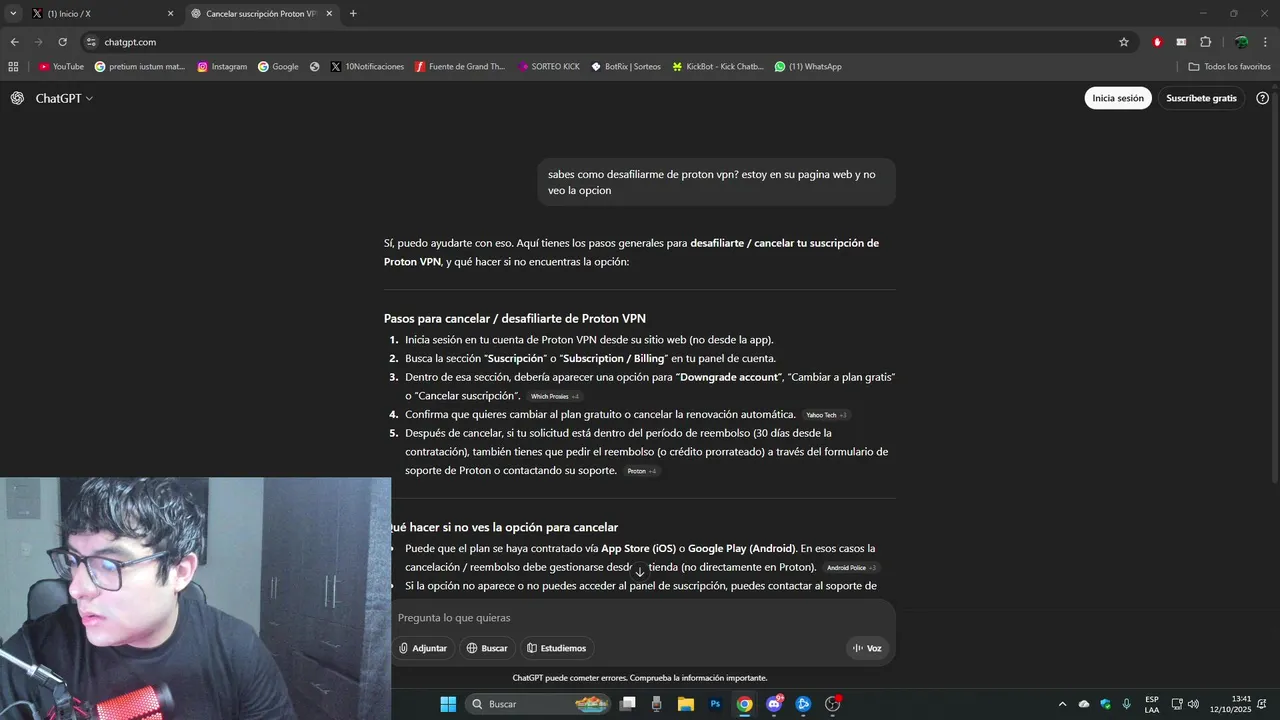Open KickBot bookmark

click(x=718, y=67)
